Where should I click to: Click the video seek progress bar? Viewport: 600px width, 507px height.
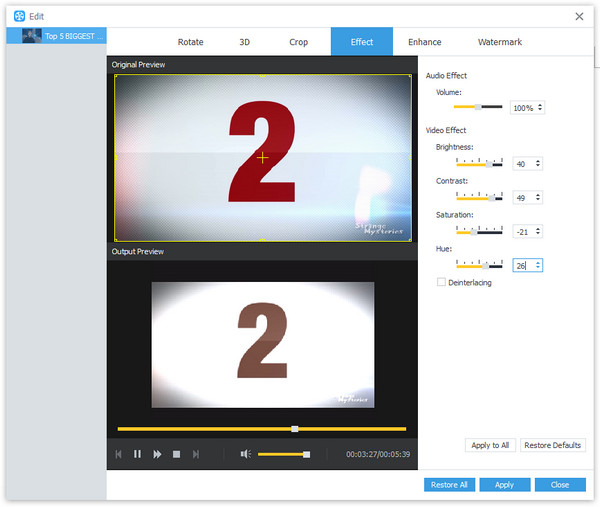[x=262, y=429]
